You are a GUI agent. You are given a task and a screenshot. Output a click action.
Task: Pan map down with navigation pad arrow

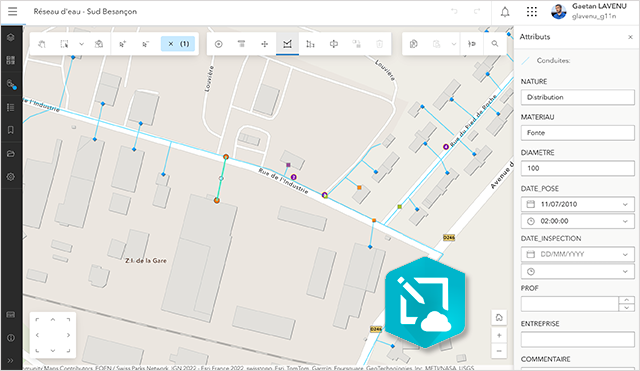(x=53, y=350)
